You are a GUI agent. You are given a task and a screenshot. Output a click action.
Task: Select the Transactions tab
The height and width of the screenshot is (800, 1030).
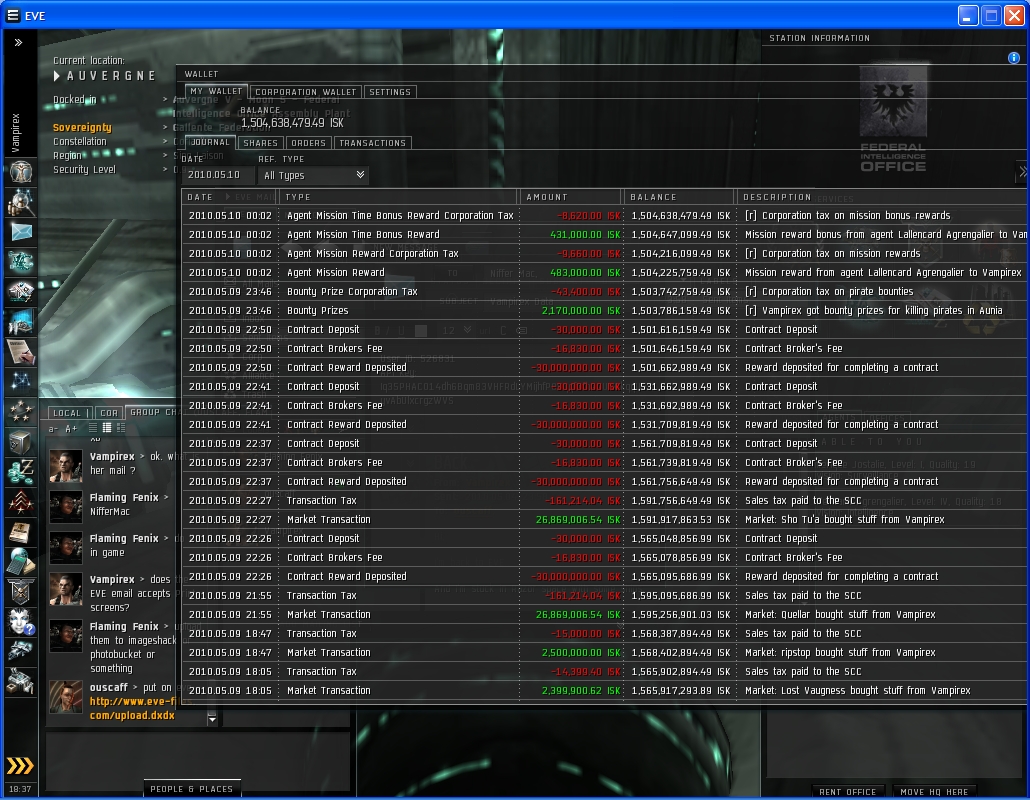[372, 143]
